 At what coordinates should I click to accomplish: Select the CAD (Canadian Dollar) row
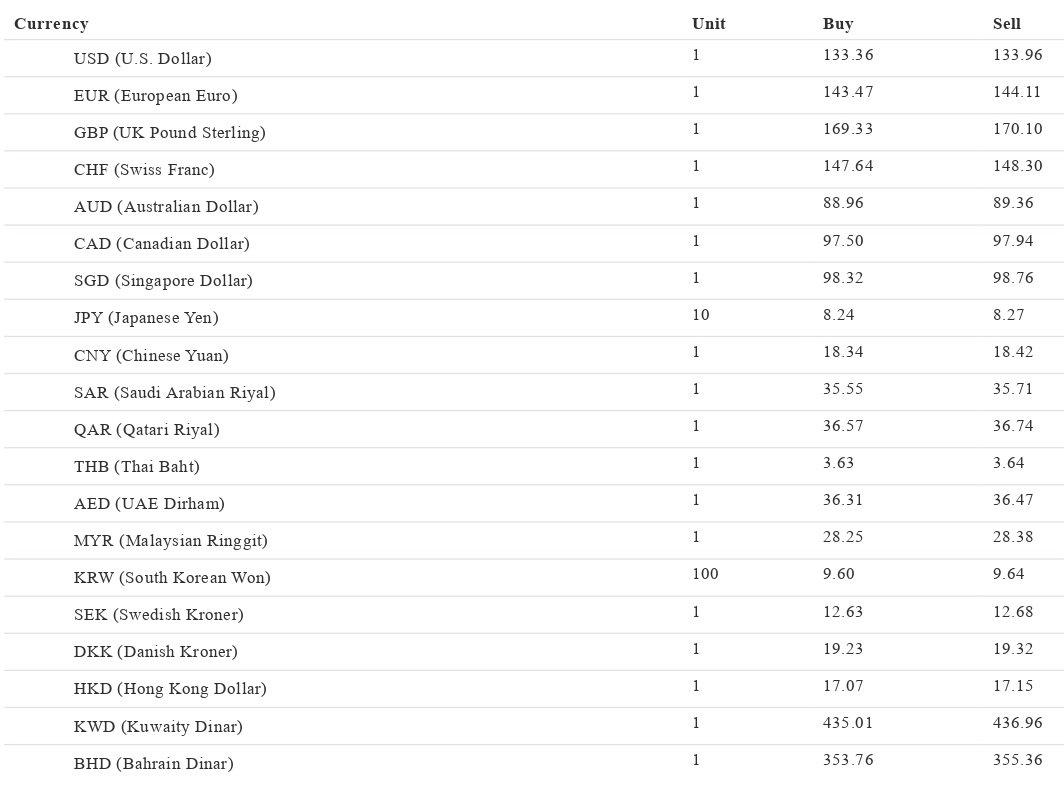click(x=161, y=244)
